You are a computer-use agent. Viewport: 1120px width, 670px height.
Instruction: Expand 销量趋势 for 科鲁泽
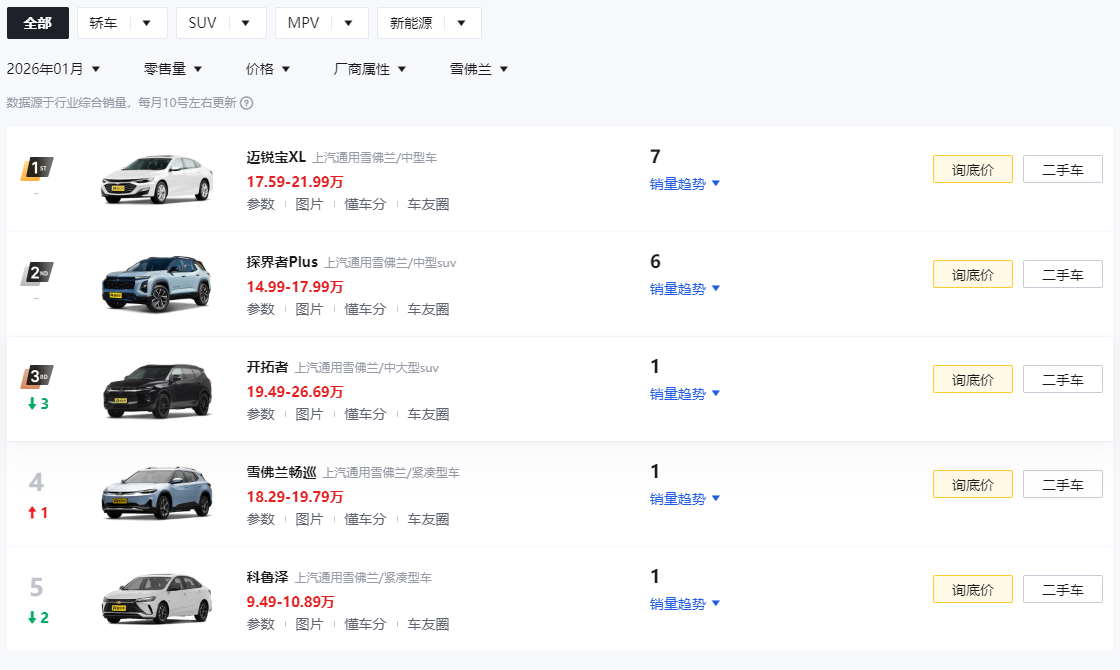coord(685,604)
